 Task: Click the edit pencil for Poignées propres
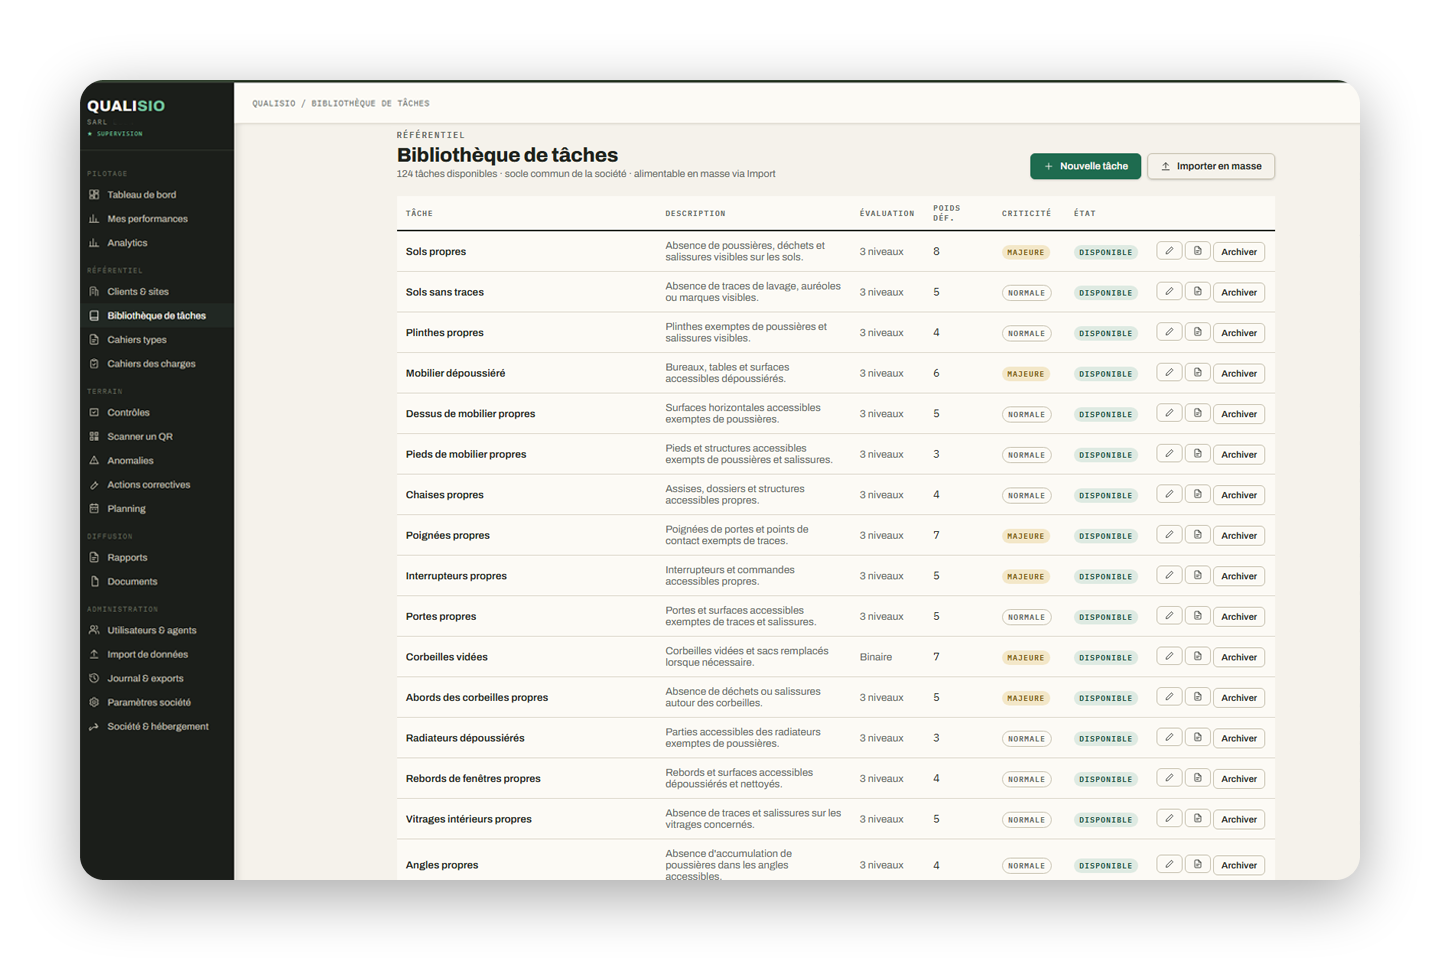[1169, 535]
